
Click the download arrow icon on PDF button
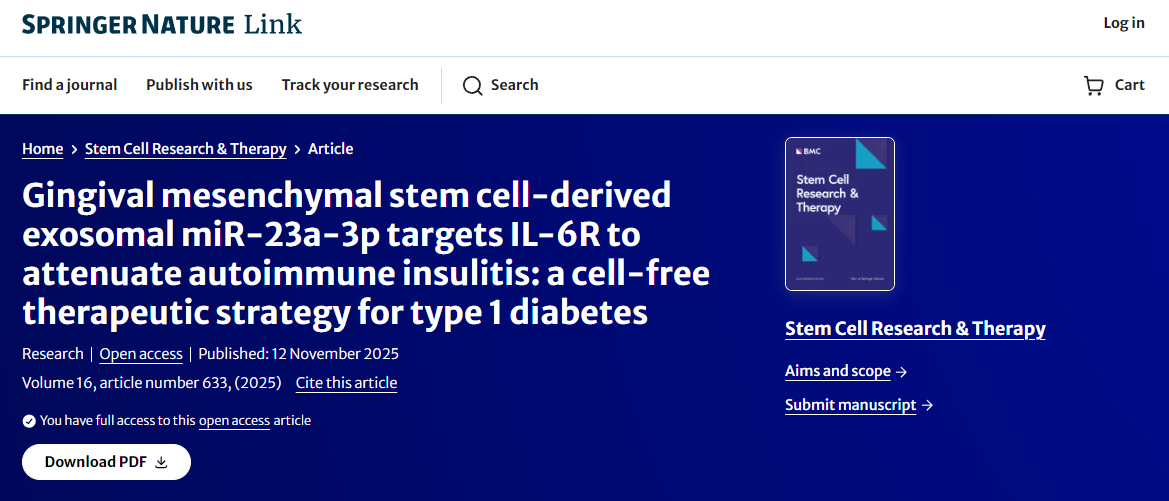pyautogui.click(x=161, y=462)
